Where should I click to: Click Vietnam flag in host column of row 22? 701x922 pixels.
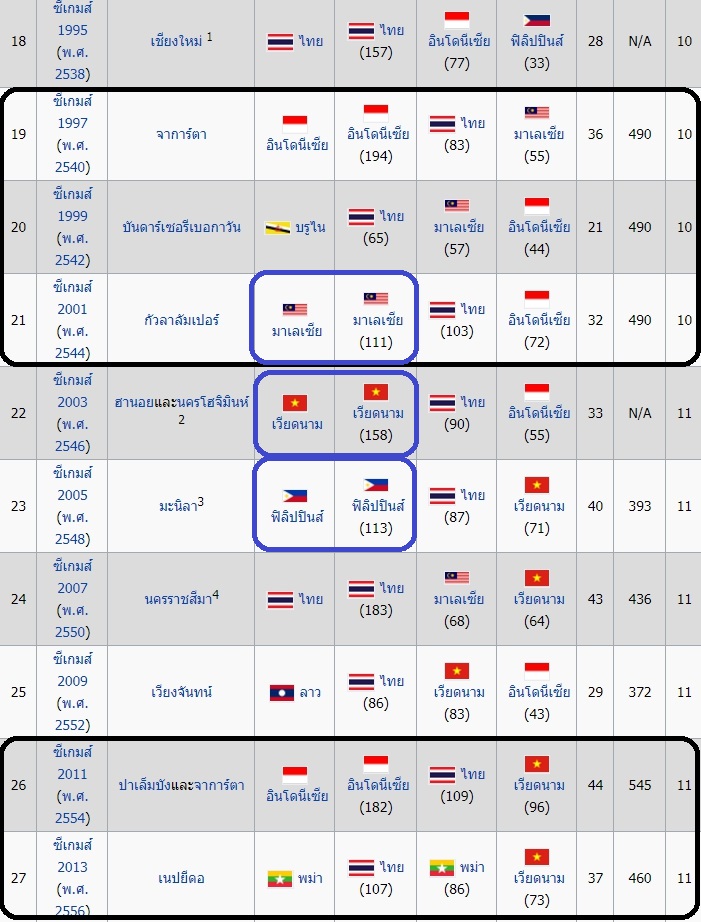(295, 403)
